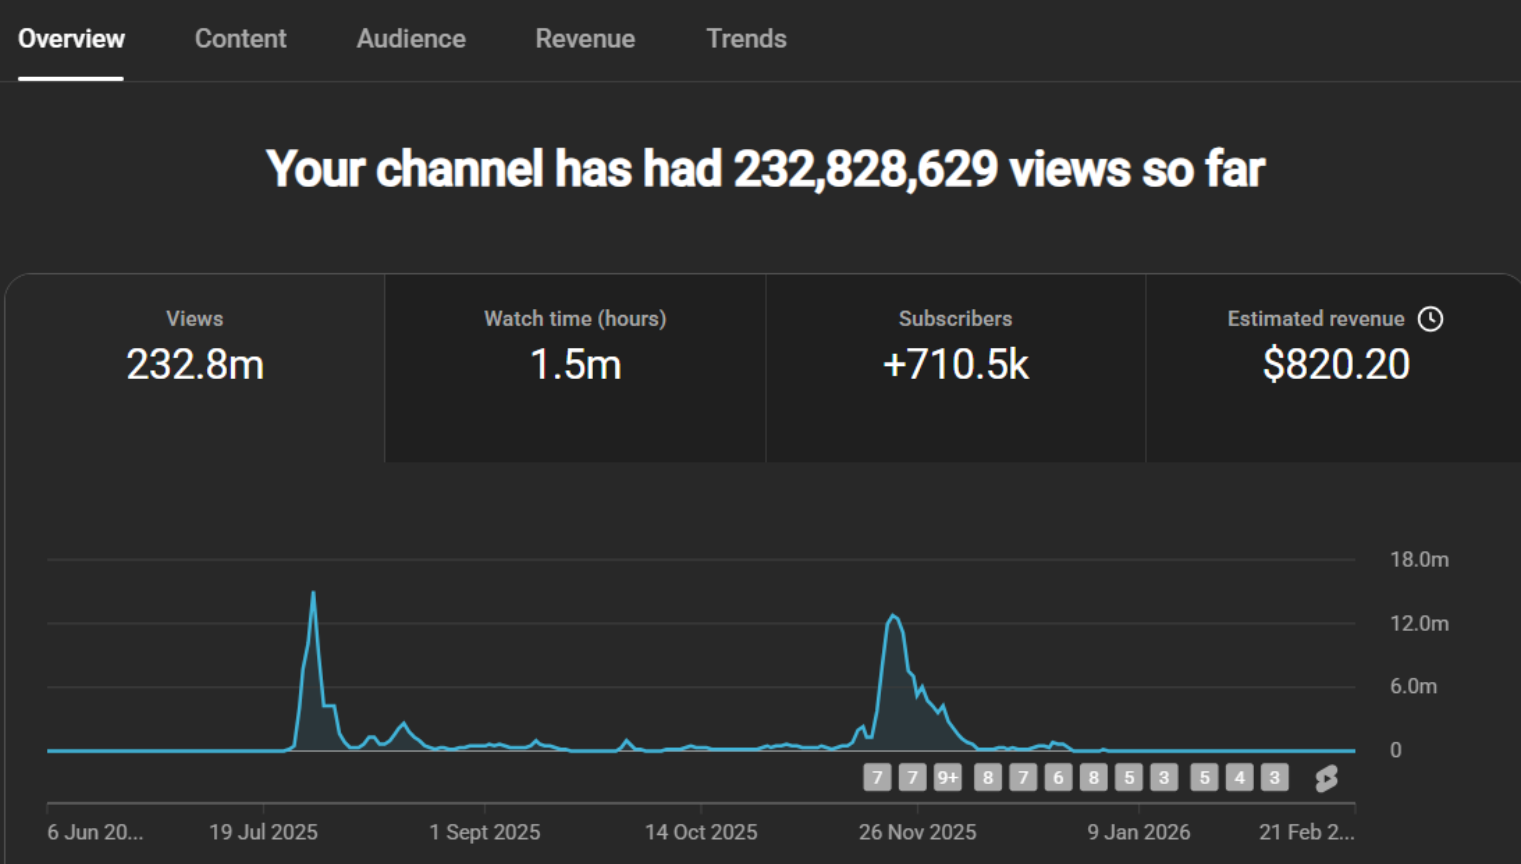Image resolution: width=1521 pixels, height=864 pixels.
Task: Click the Shorts icon below the chart
Action: [1326, 778]
